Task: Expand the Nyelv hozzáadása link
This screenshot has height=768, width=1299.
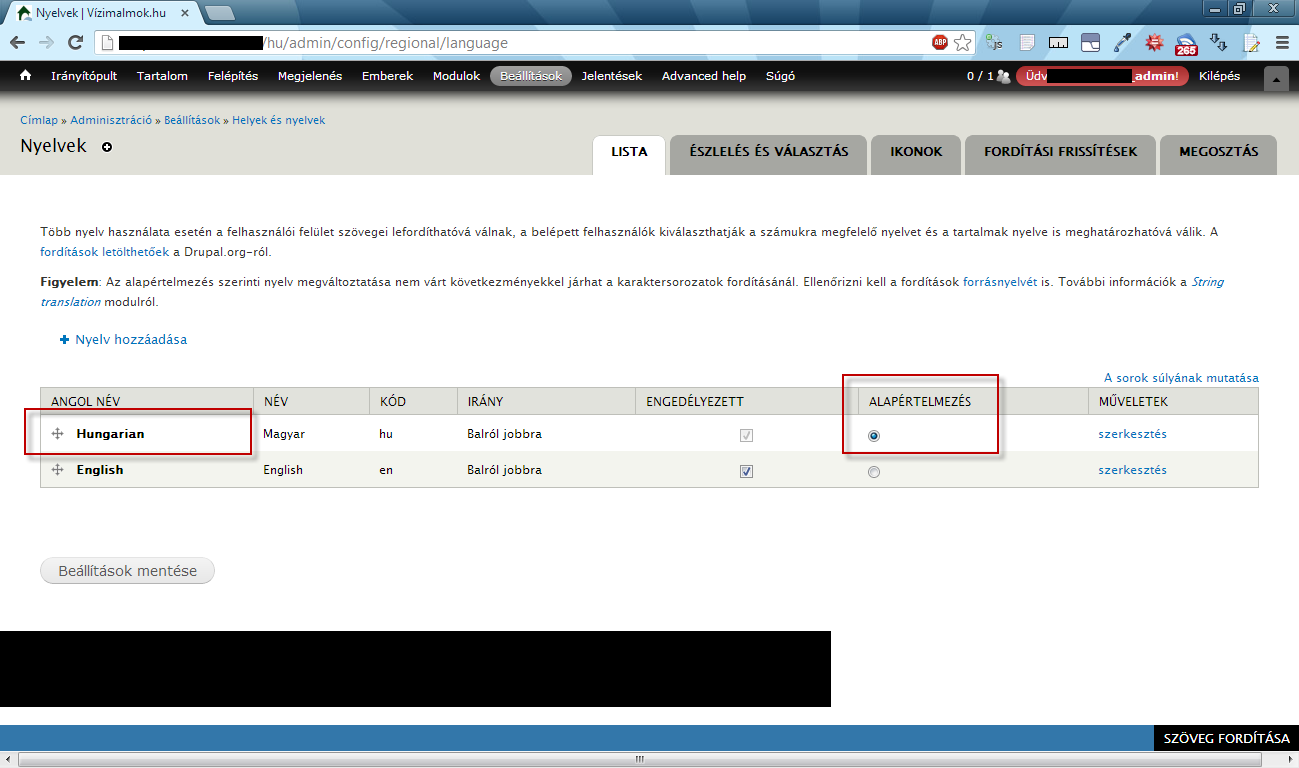Action: coord(130,340)
